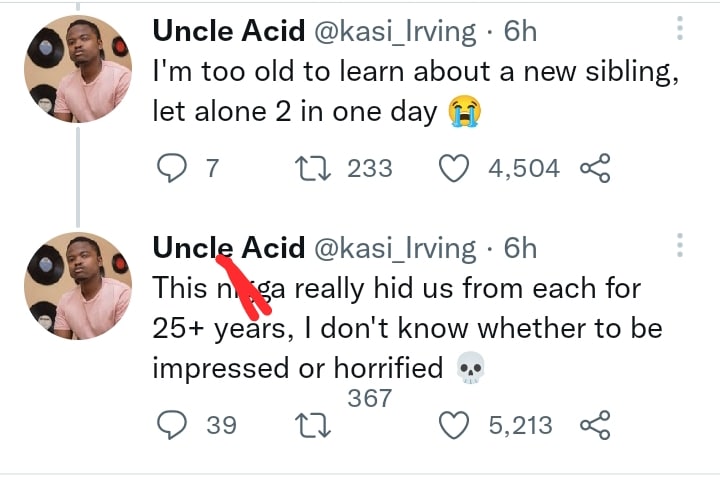Tap the heart on the 25+ years tweet
720x481 pixels.
click(455, 426)
